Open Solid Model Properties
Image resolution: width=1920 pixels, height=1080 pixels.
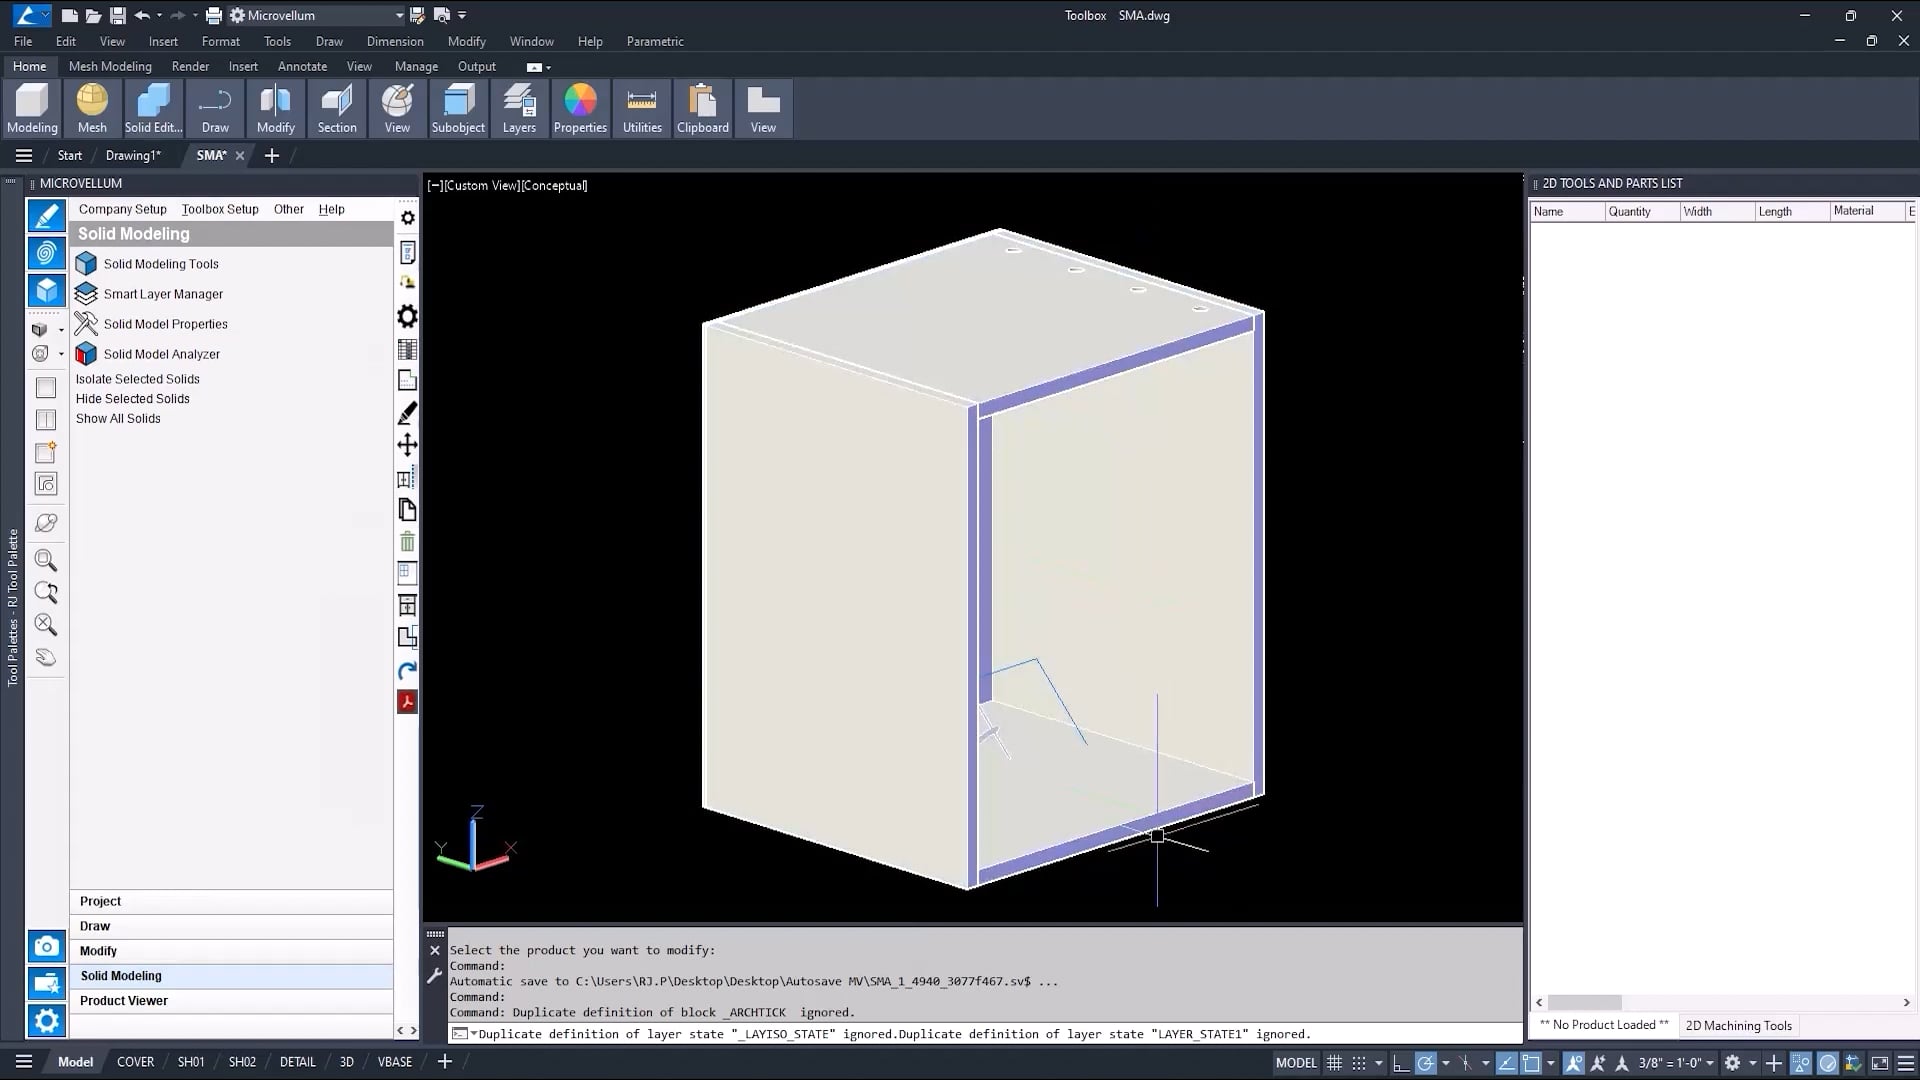coord(165,324)
